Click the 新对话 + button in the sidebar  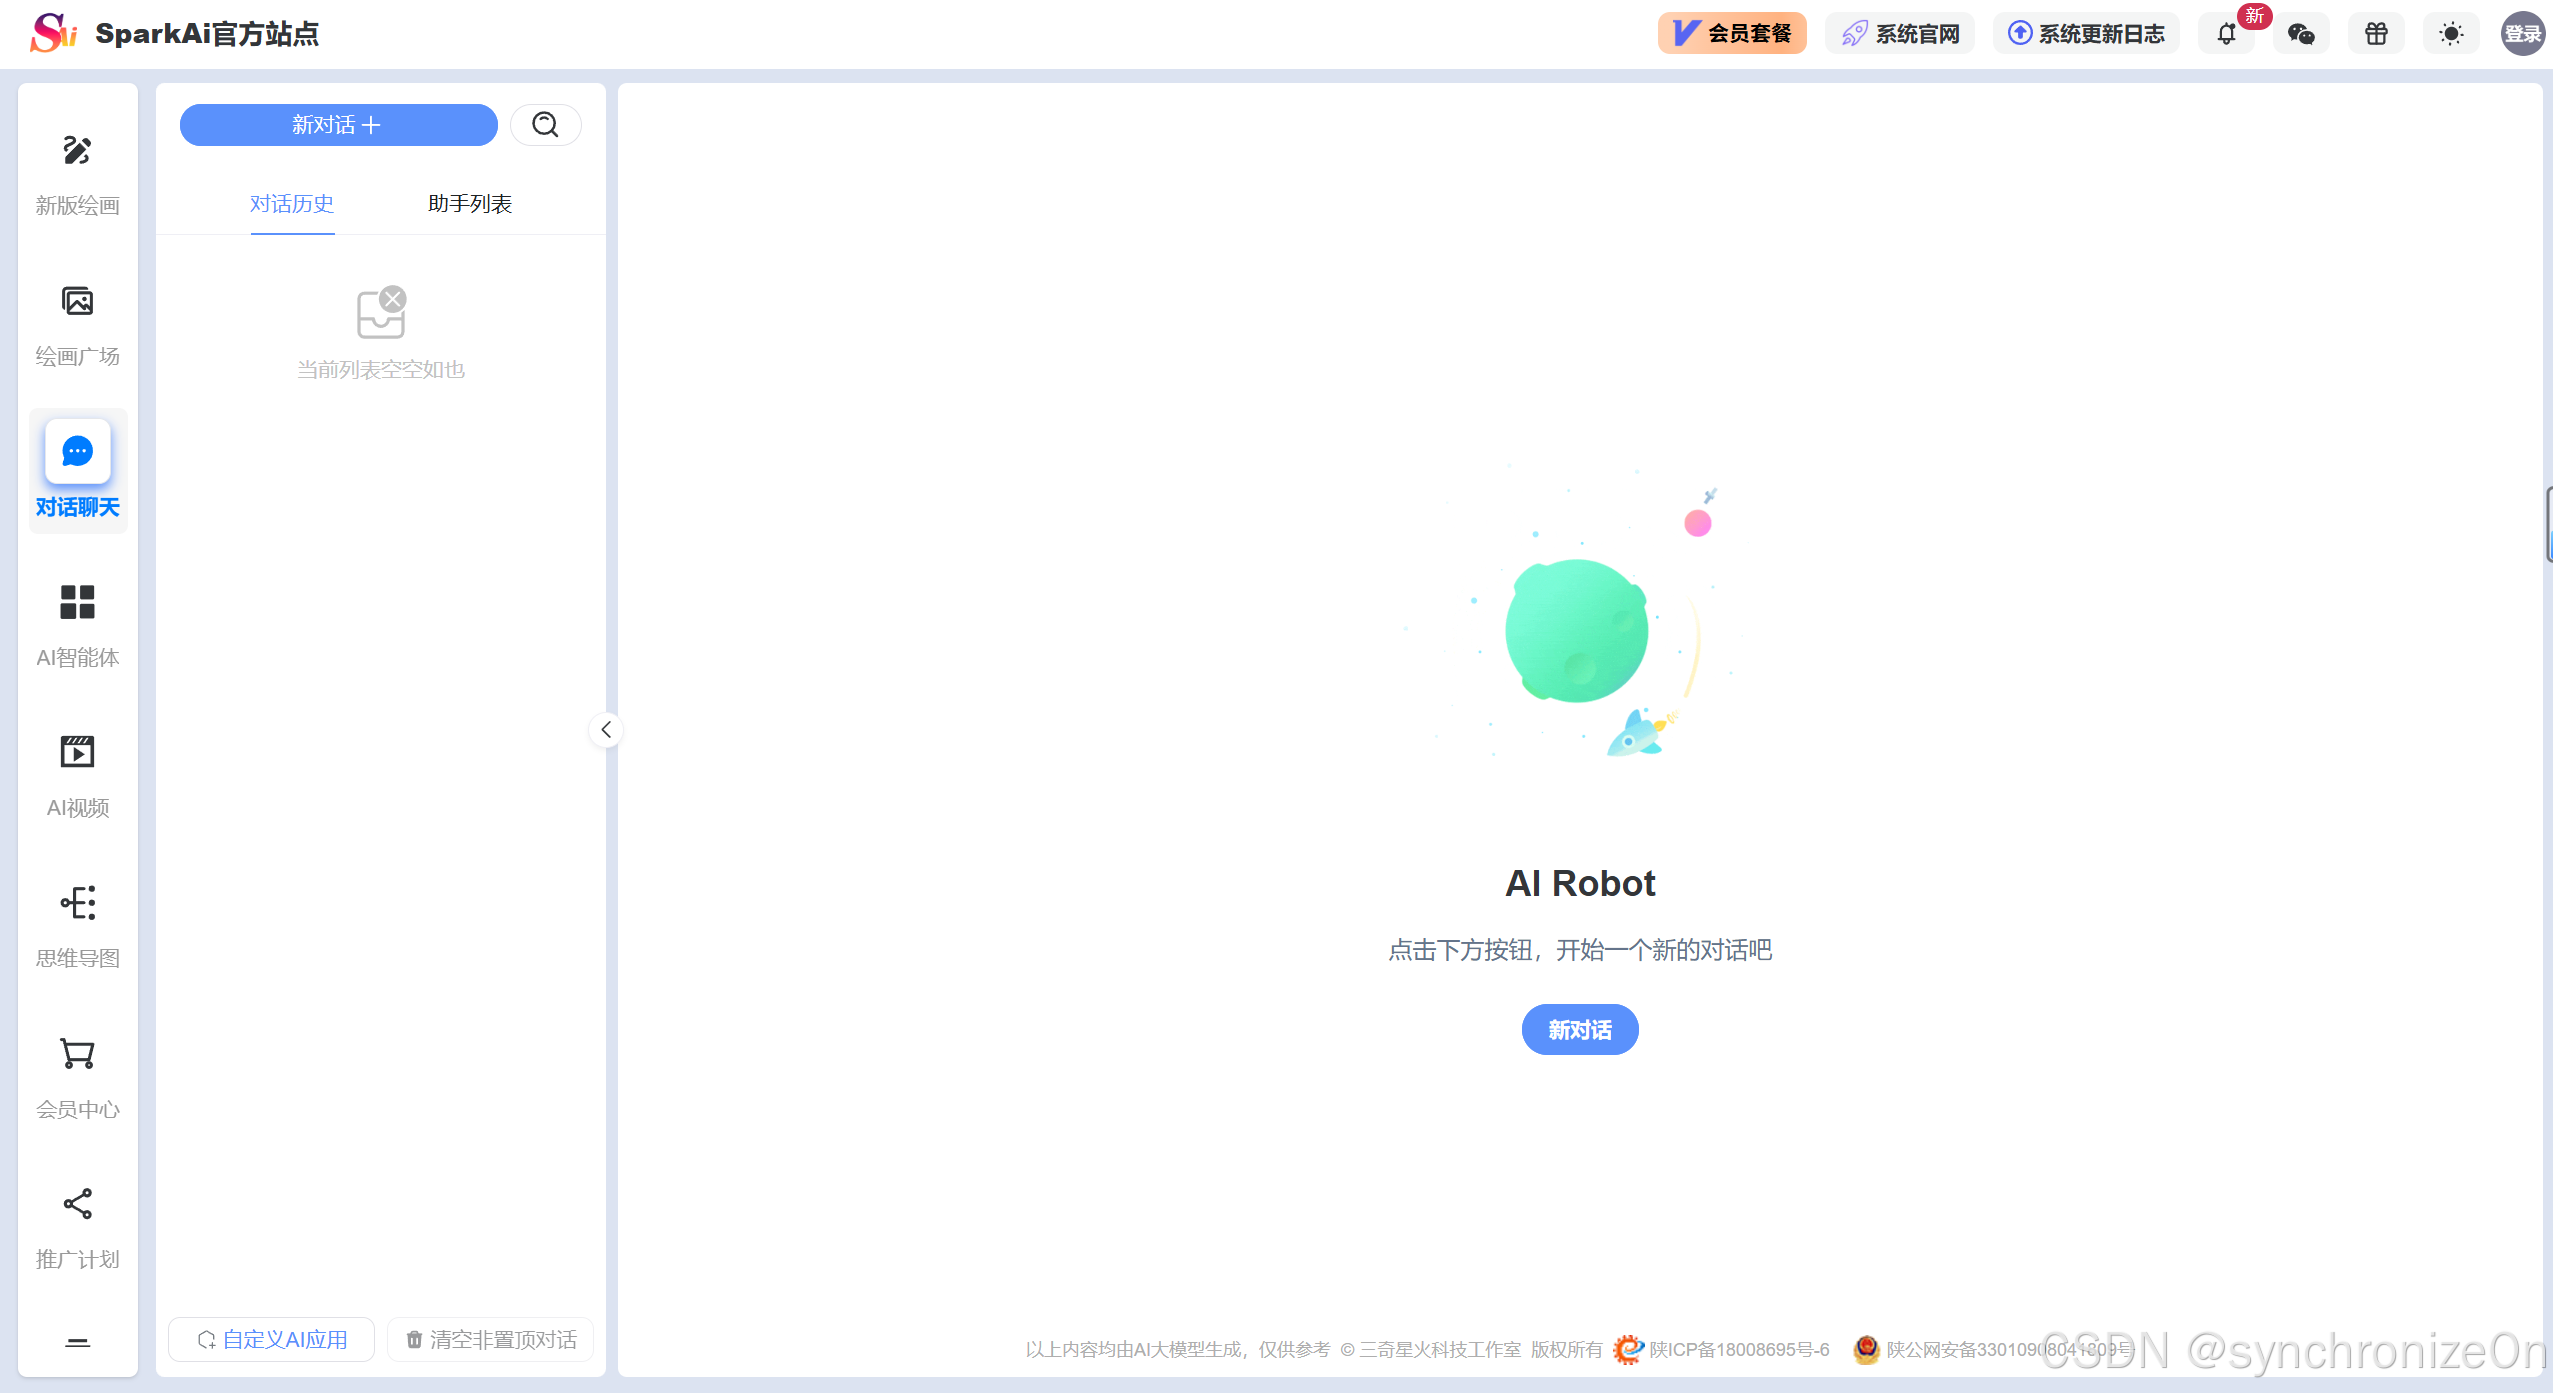click(x=338, y=125)
